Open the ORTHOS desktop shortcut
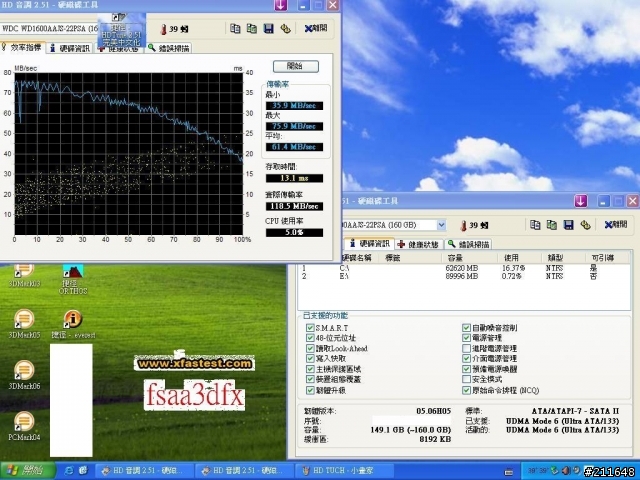 click(x=73, y=279)
